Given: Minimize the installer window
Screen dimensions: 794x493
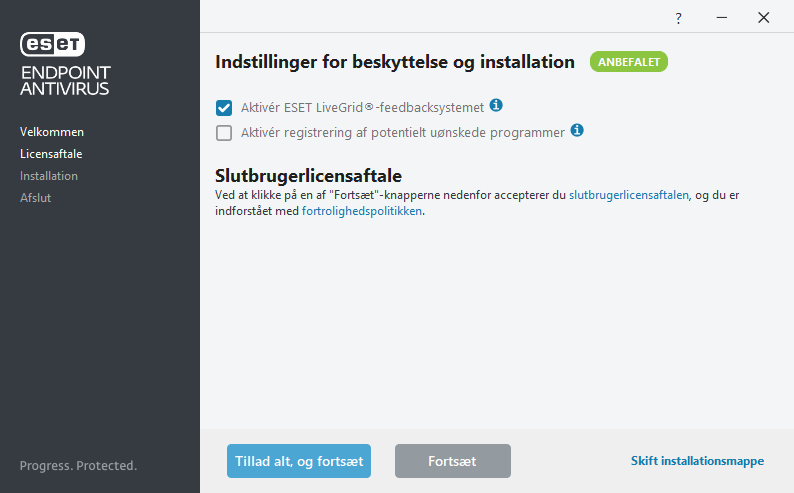Looking at the screenshot, I should point(720,18).
